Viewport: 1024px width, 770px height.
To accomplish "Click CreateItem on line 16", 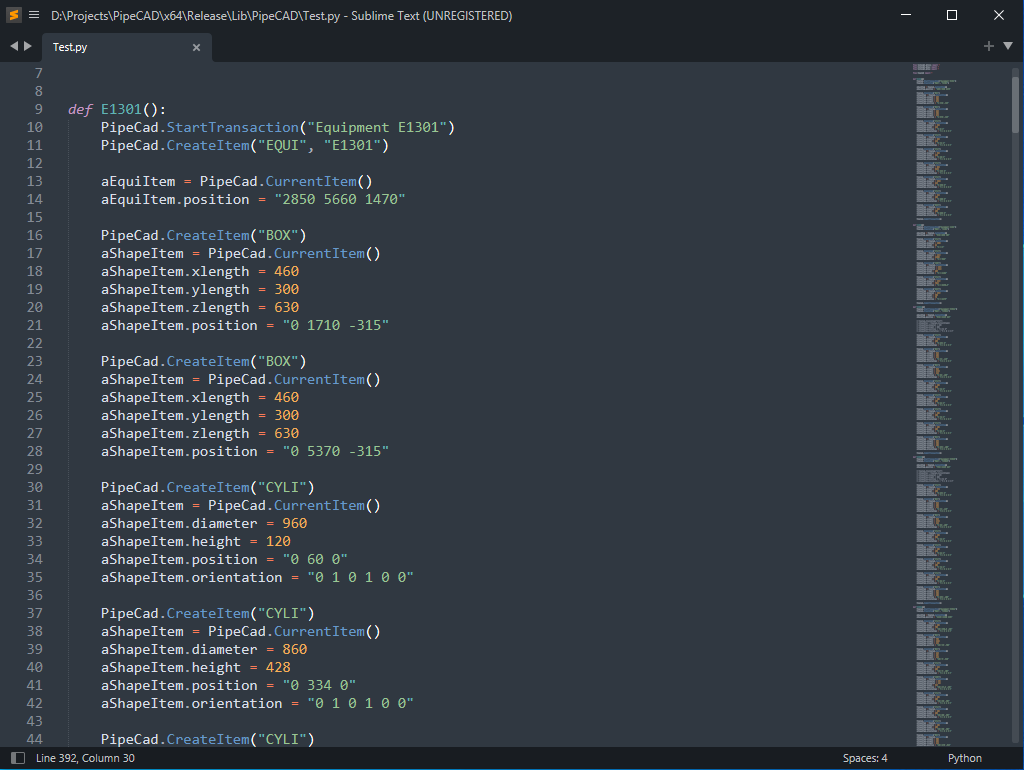I will coord(208,235).
